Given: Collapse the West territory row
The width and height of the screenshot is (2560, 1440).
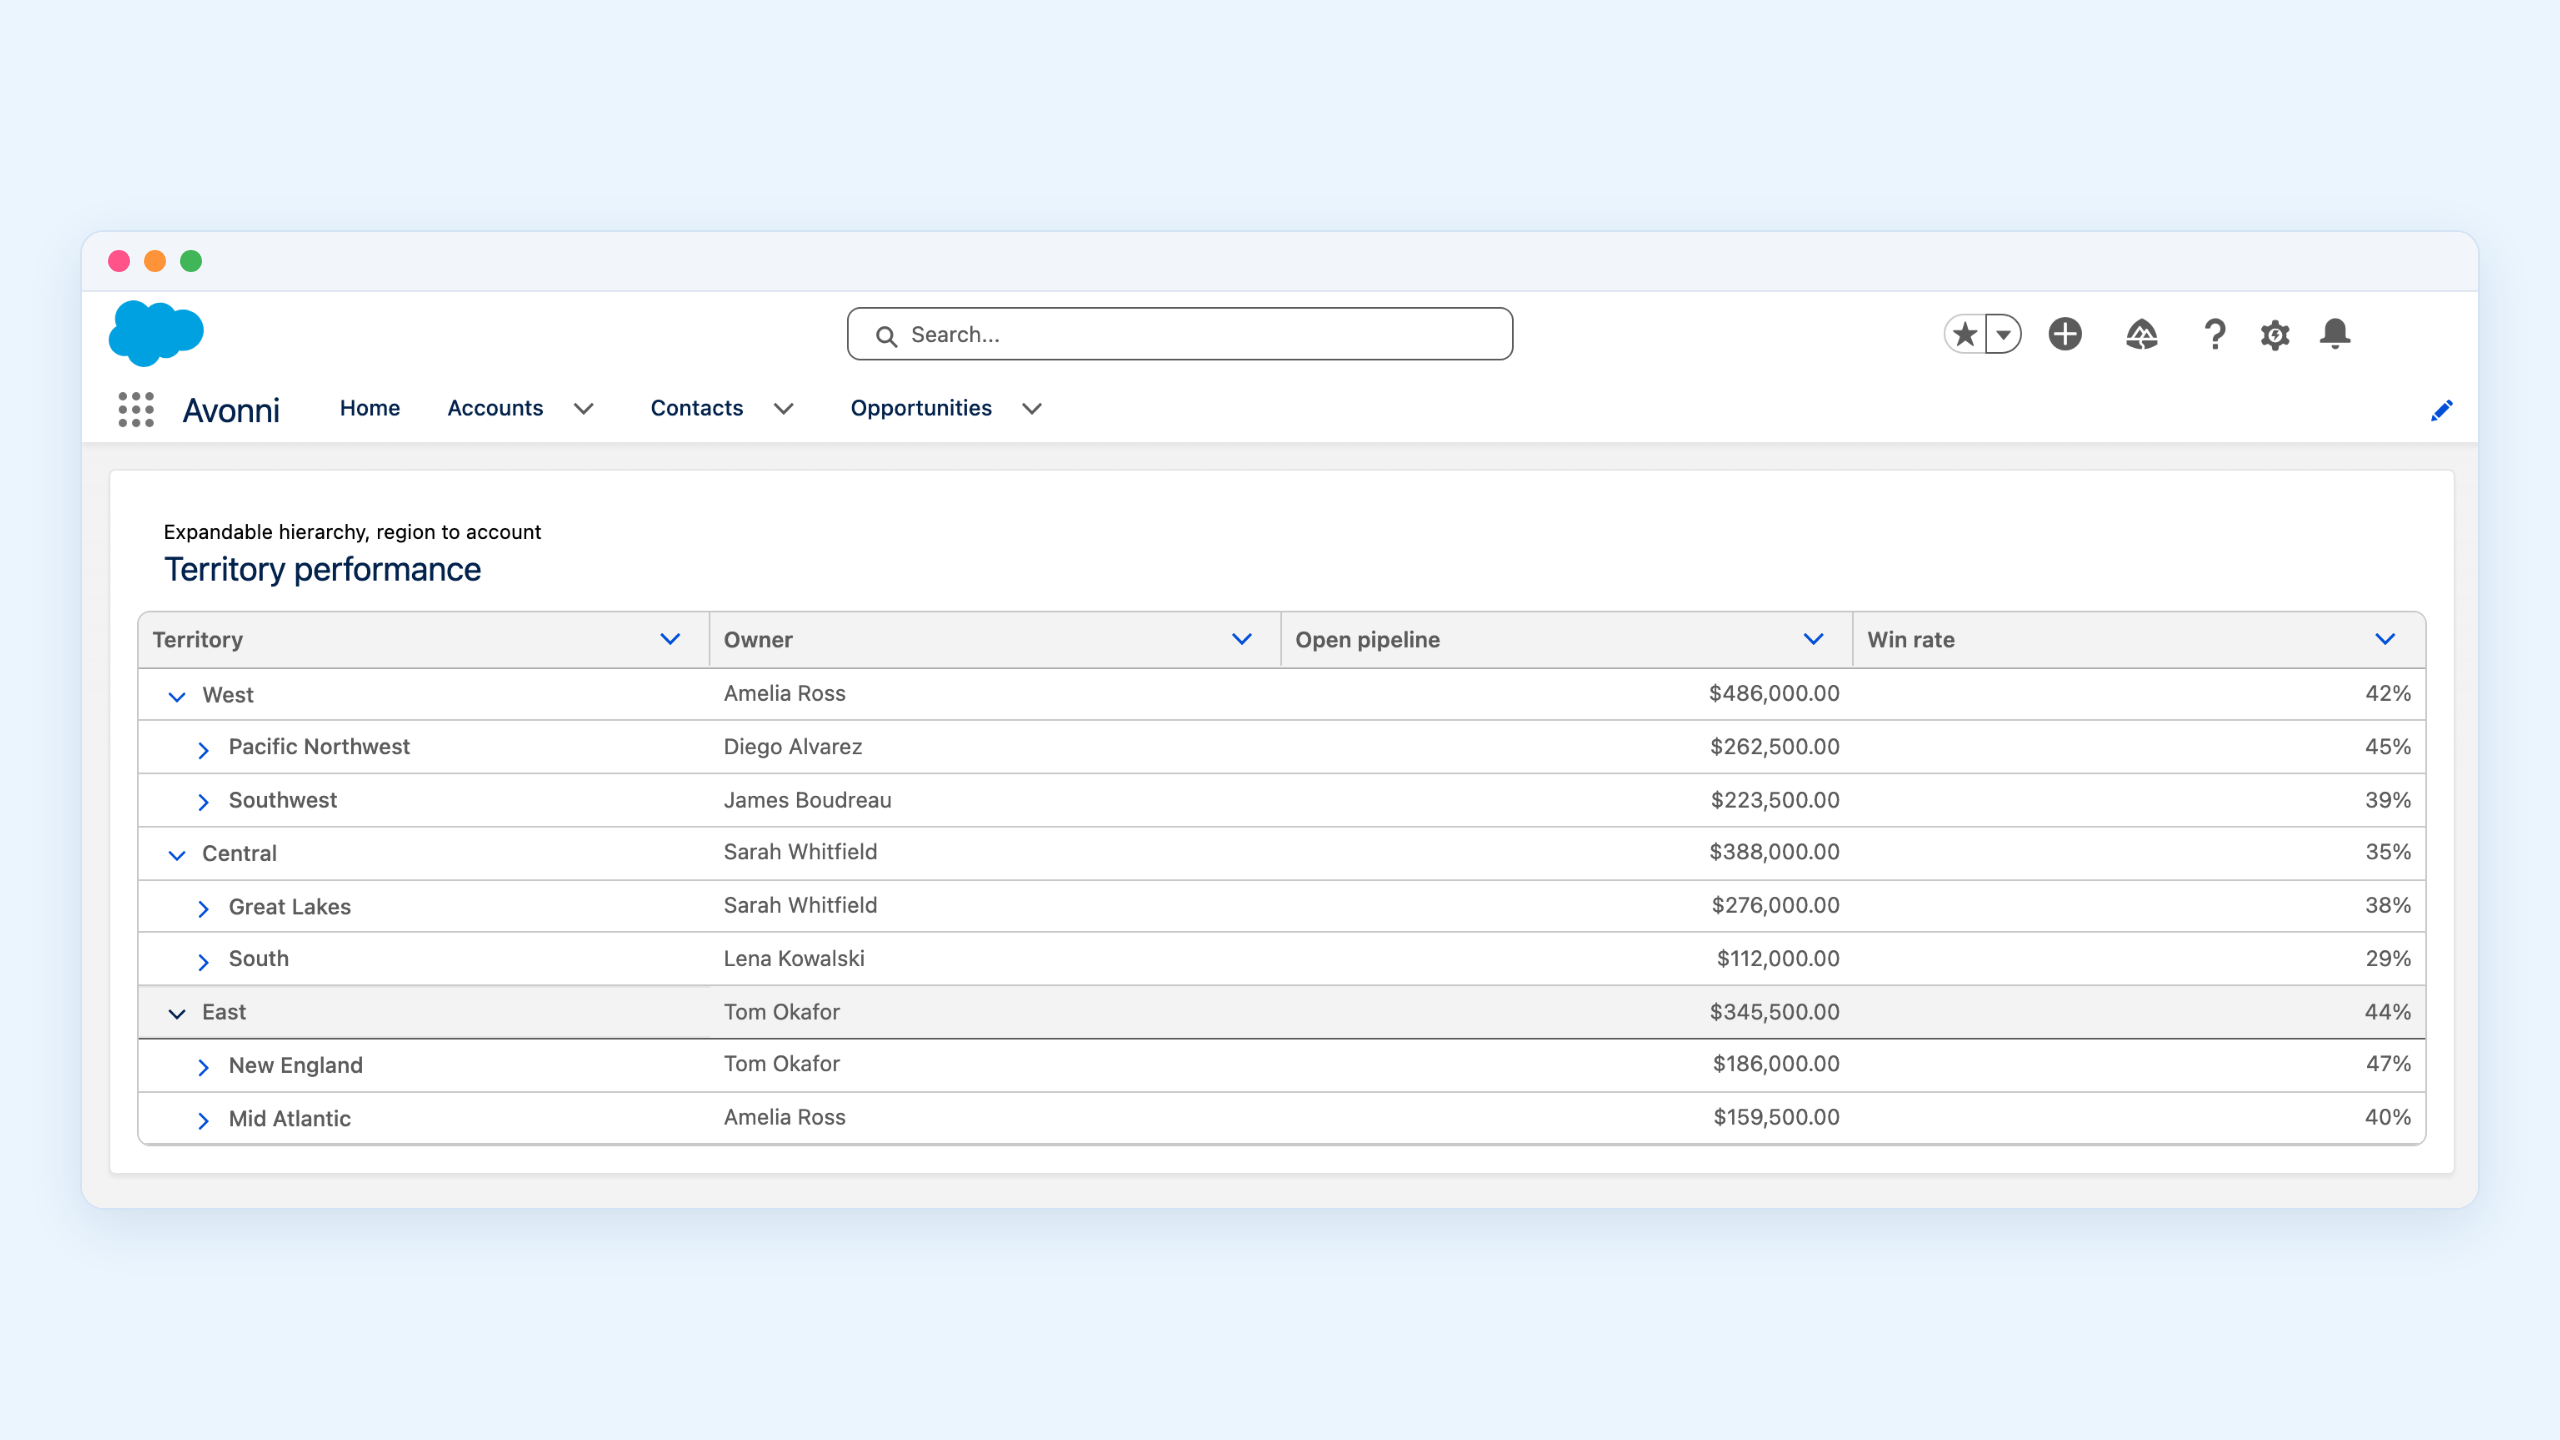Looking at the screenshot, I should [x=177, y=696].
